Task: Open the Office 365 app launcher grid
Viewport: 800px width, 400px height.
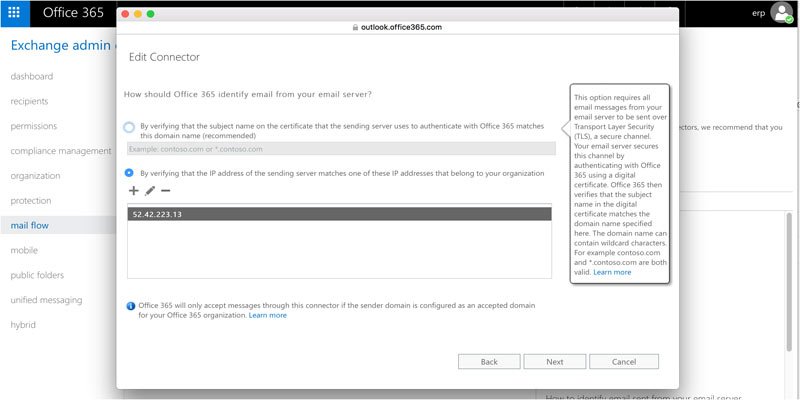Action: coord(14,13)
